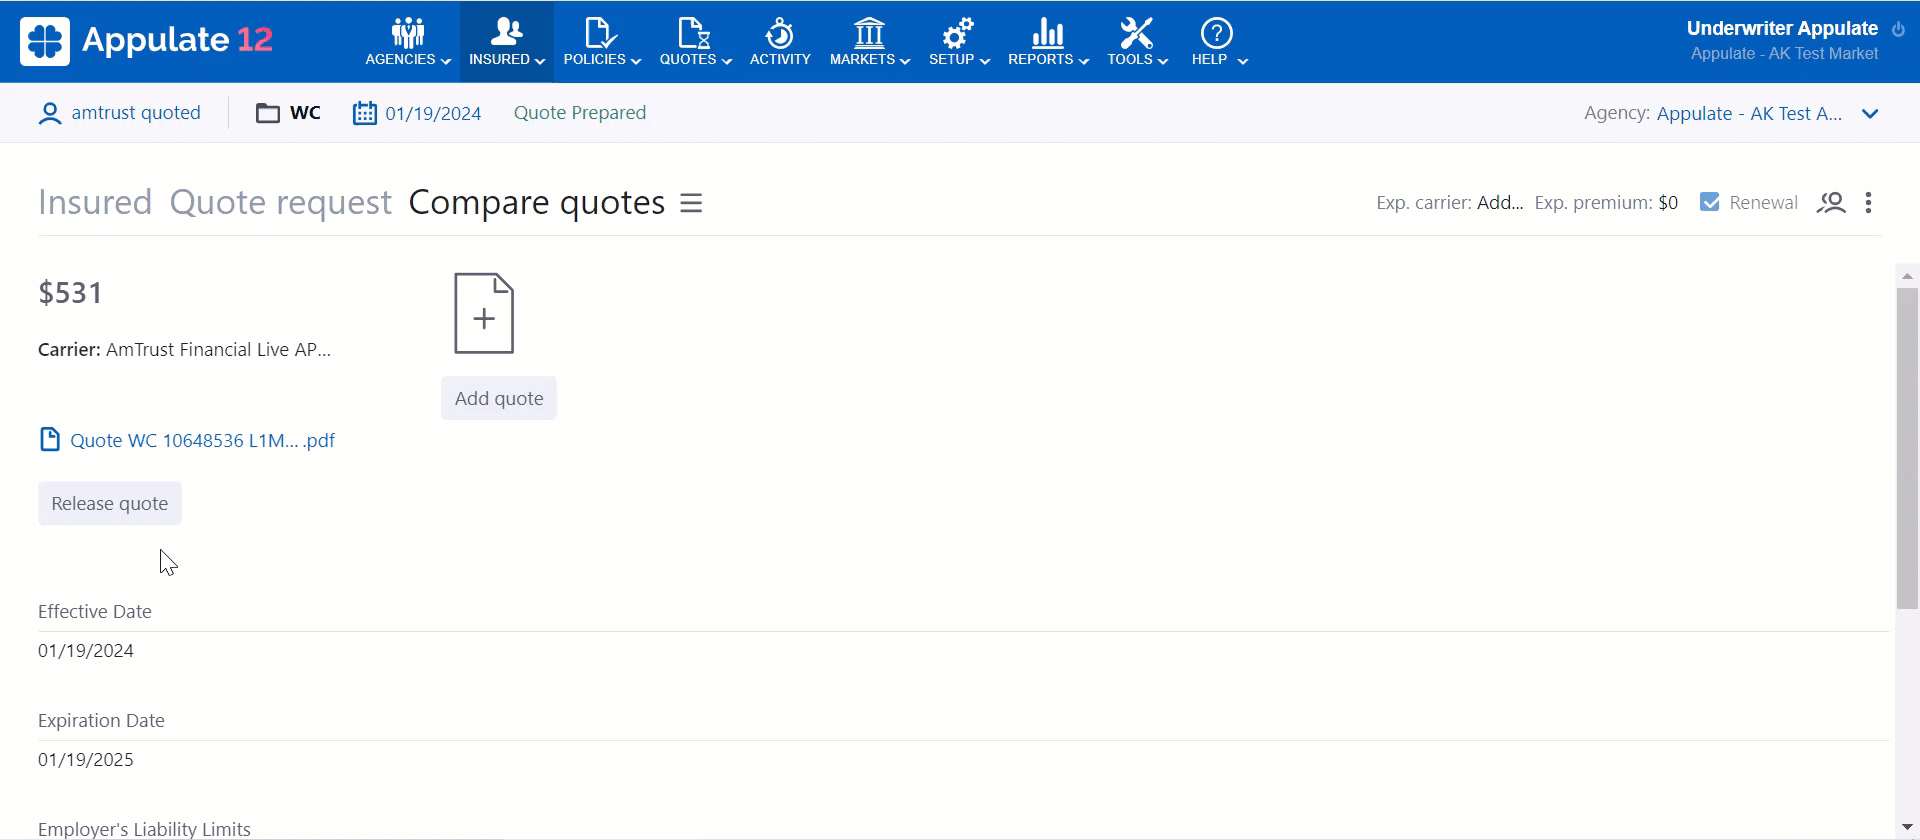Toggle the Renewal checkbox

(1710, 202)
